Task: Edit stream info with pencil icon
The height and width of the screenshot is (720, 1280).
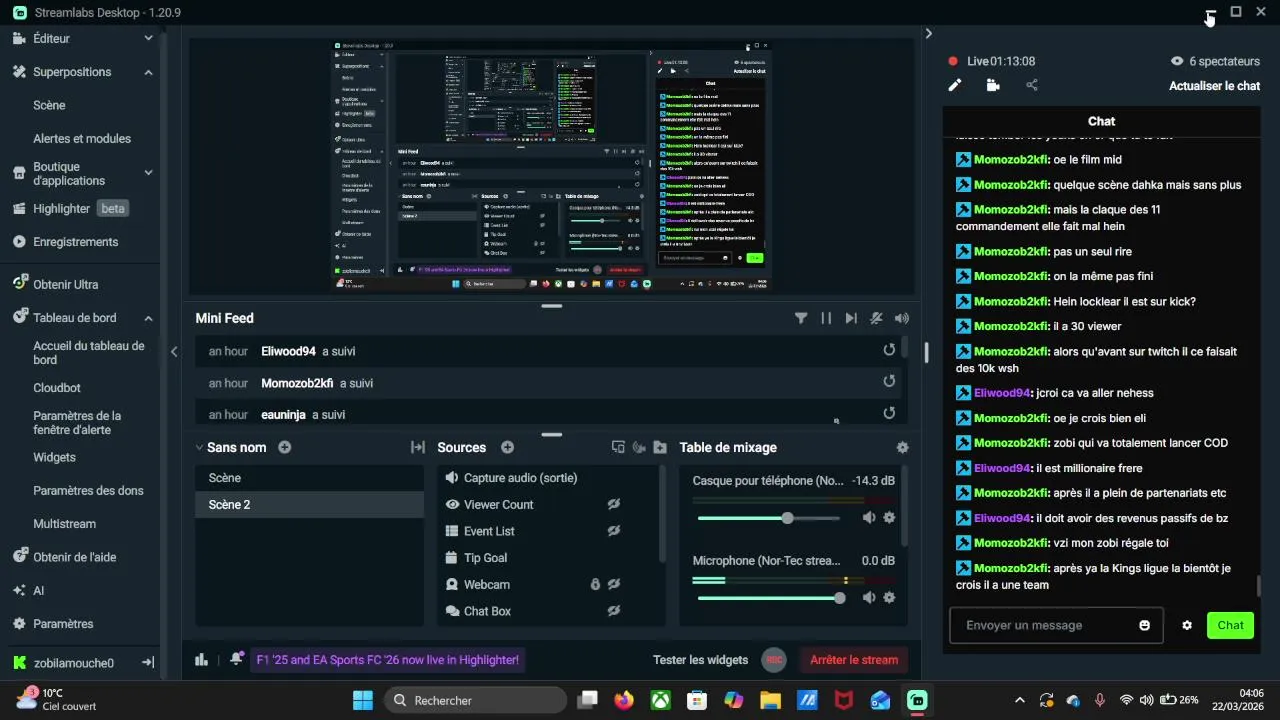Action: point(955,85)
